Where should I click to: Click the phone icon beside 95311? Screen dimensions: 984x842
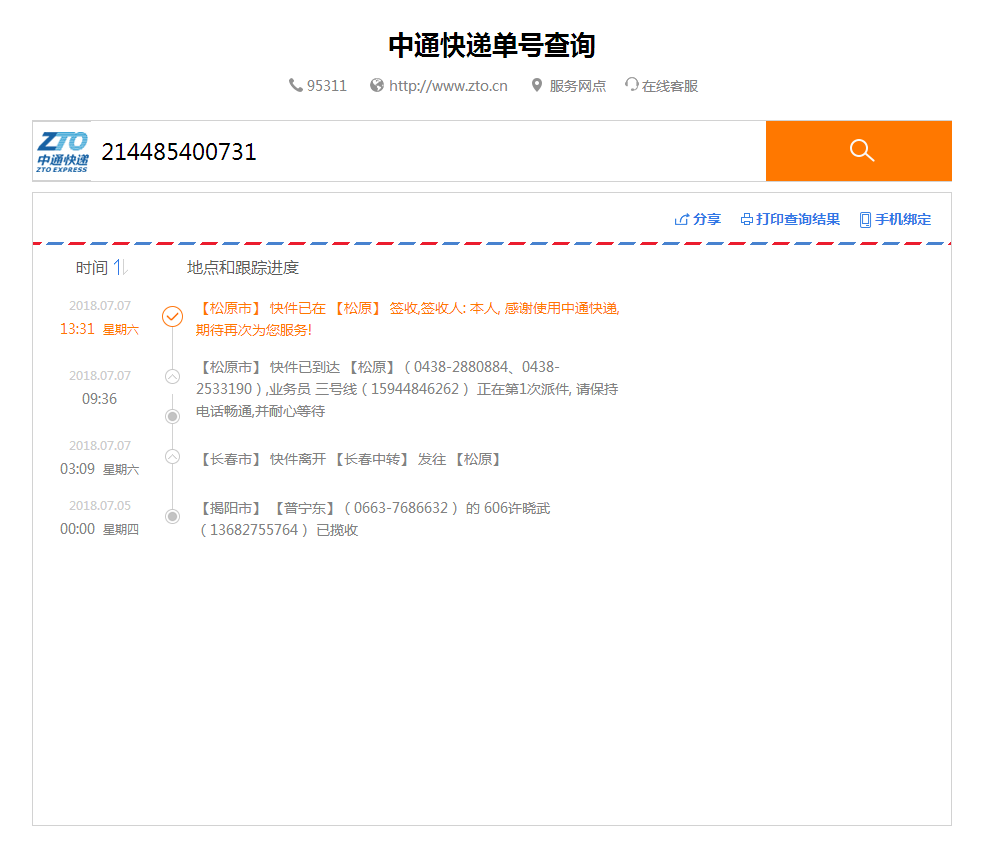(296, 85)
